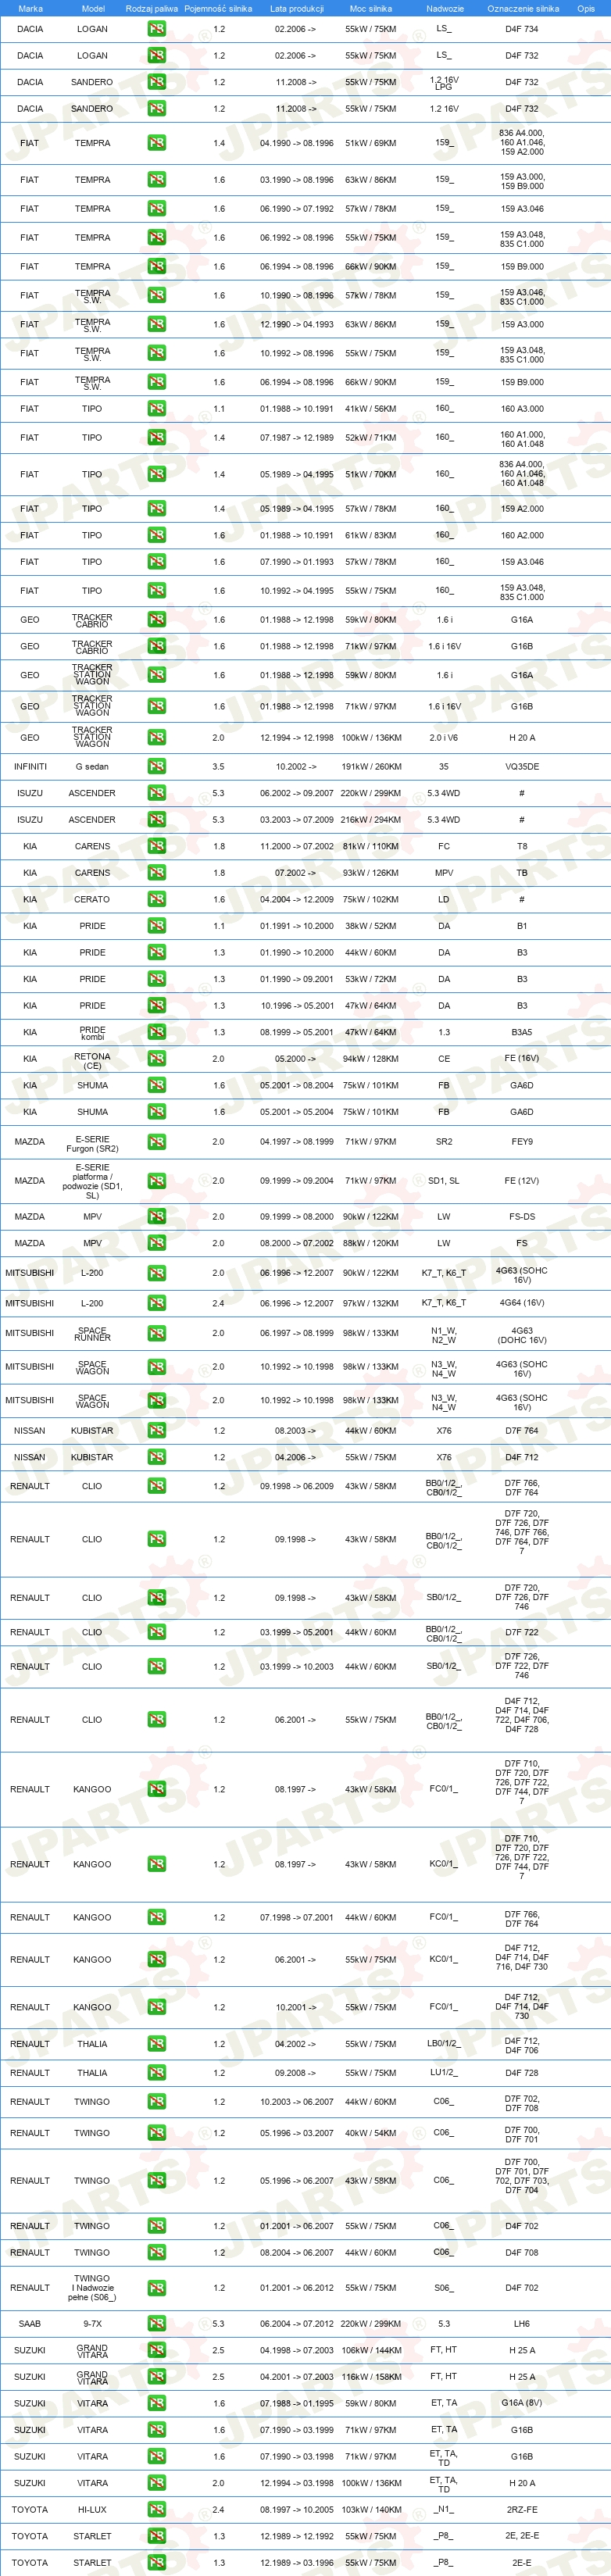Screen dimensions: 611x2576
Task: Select the fuel icon in the SUZUKI VITARA G16A (8V) row
Action: point(157,2403)
